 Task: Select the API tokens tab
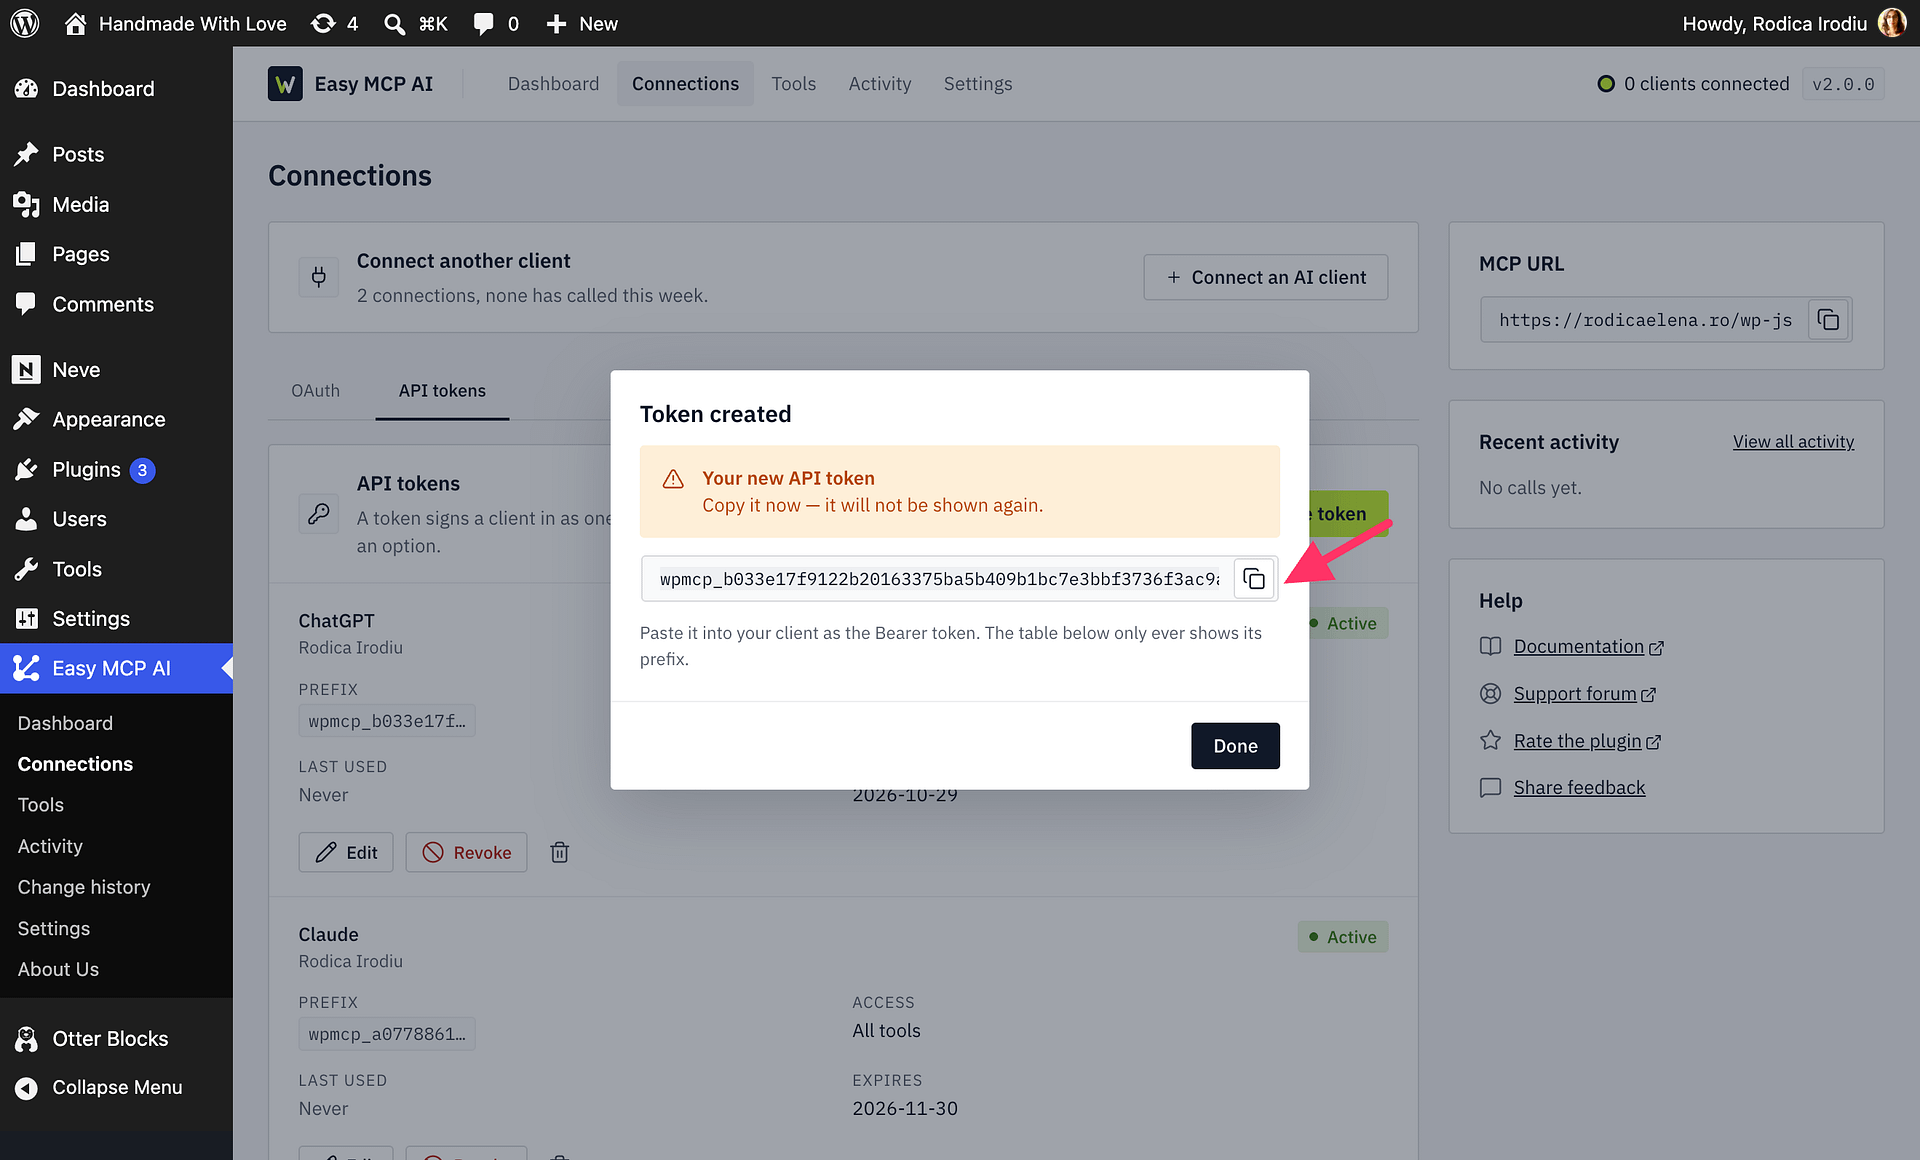[442, 391]
